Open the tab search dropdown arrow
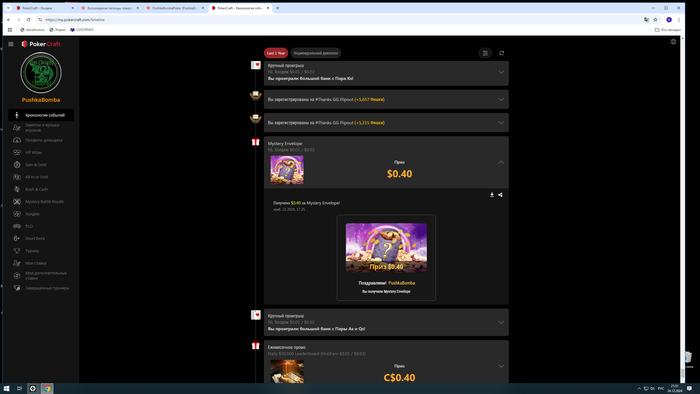This screenshot has width=700, height=394. [8, 8]
